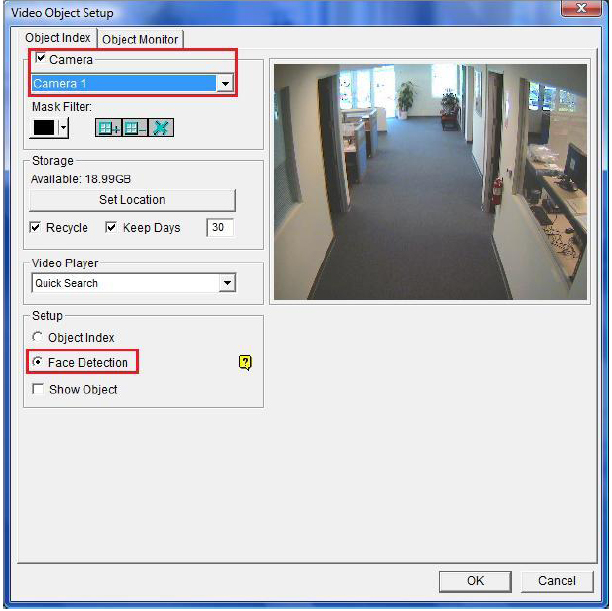Open the Quick Search video player dropdown
Image resolution: width=612 pixels, height=611 pixels.
click(227, 283)
